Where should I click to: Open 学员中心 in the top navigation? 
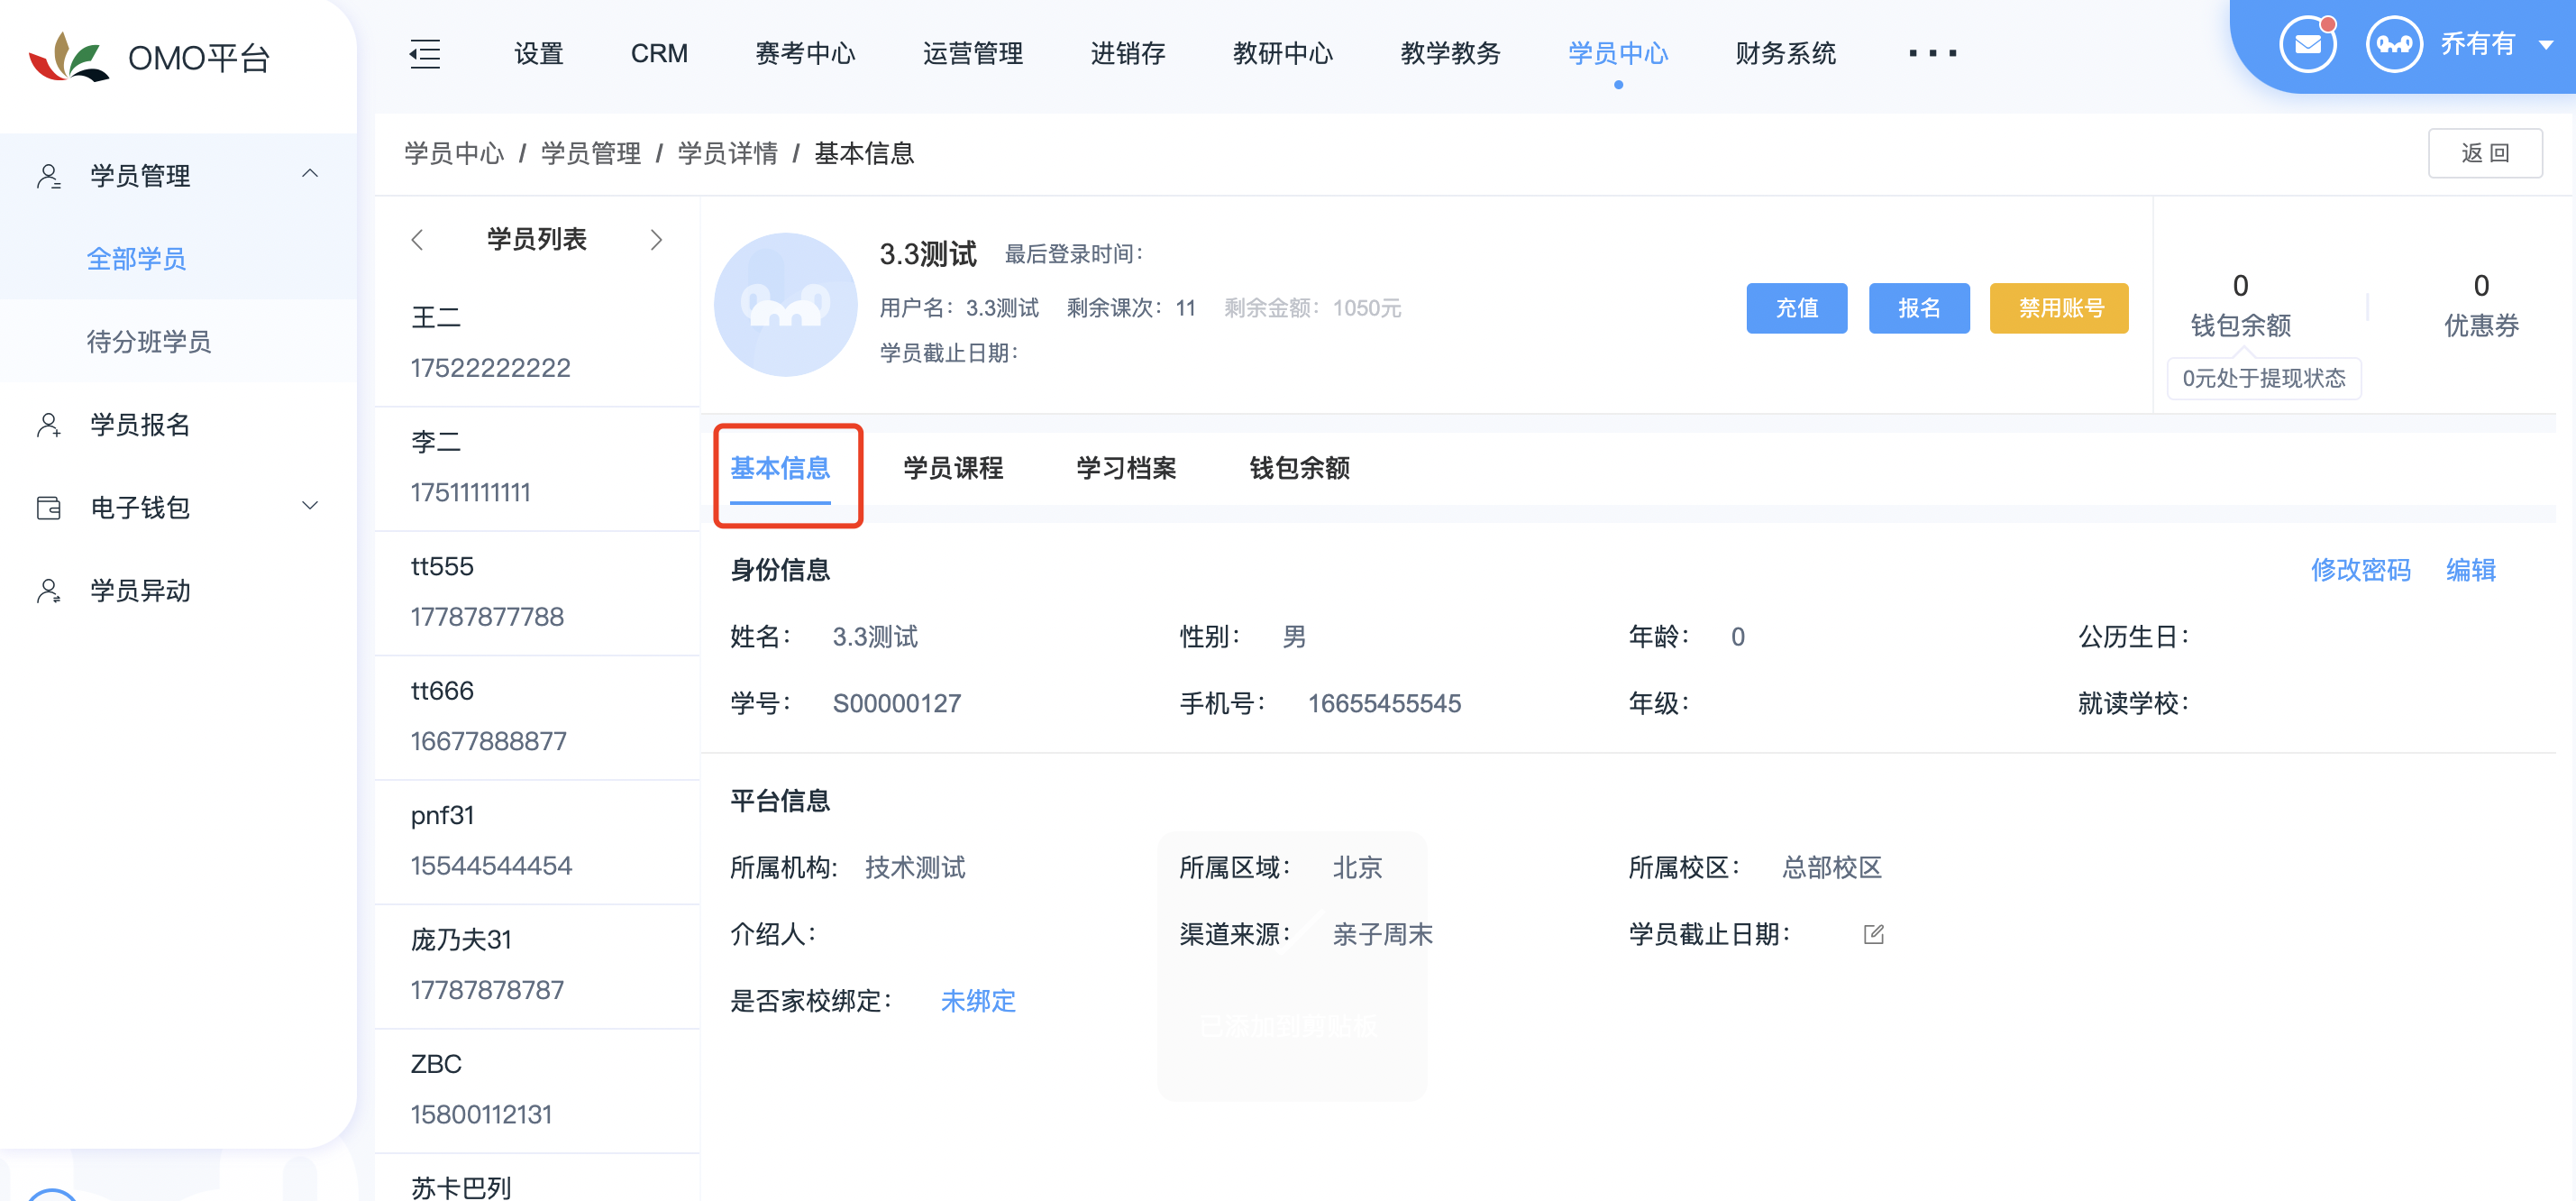[x=1618, y=53]
